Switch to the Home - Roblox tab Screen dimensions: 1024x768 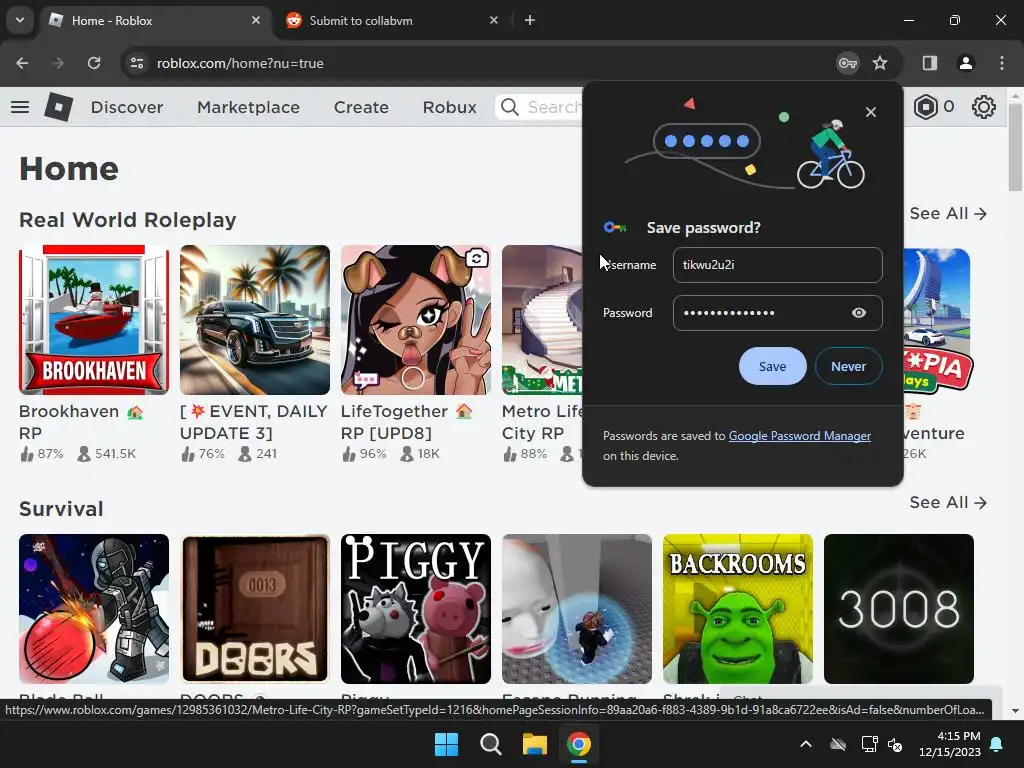click(156, 20)
